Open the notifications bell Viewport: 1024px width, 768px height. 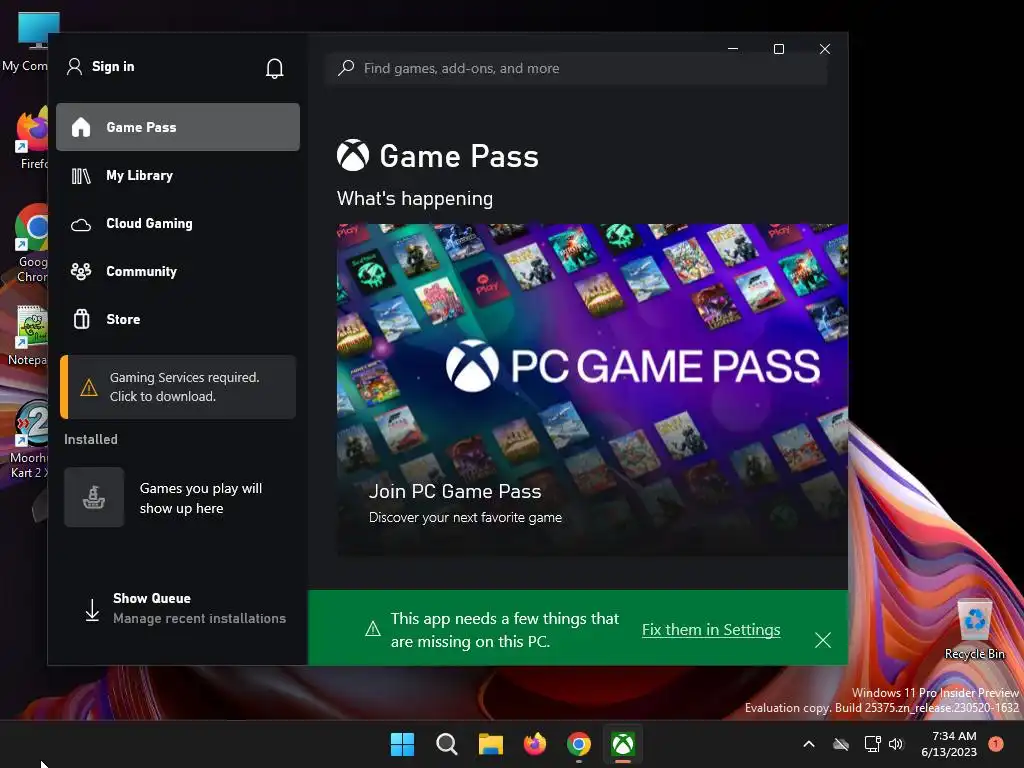click(x=274, y=68)
